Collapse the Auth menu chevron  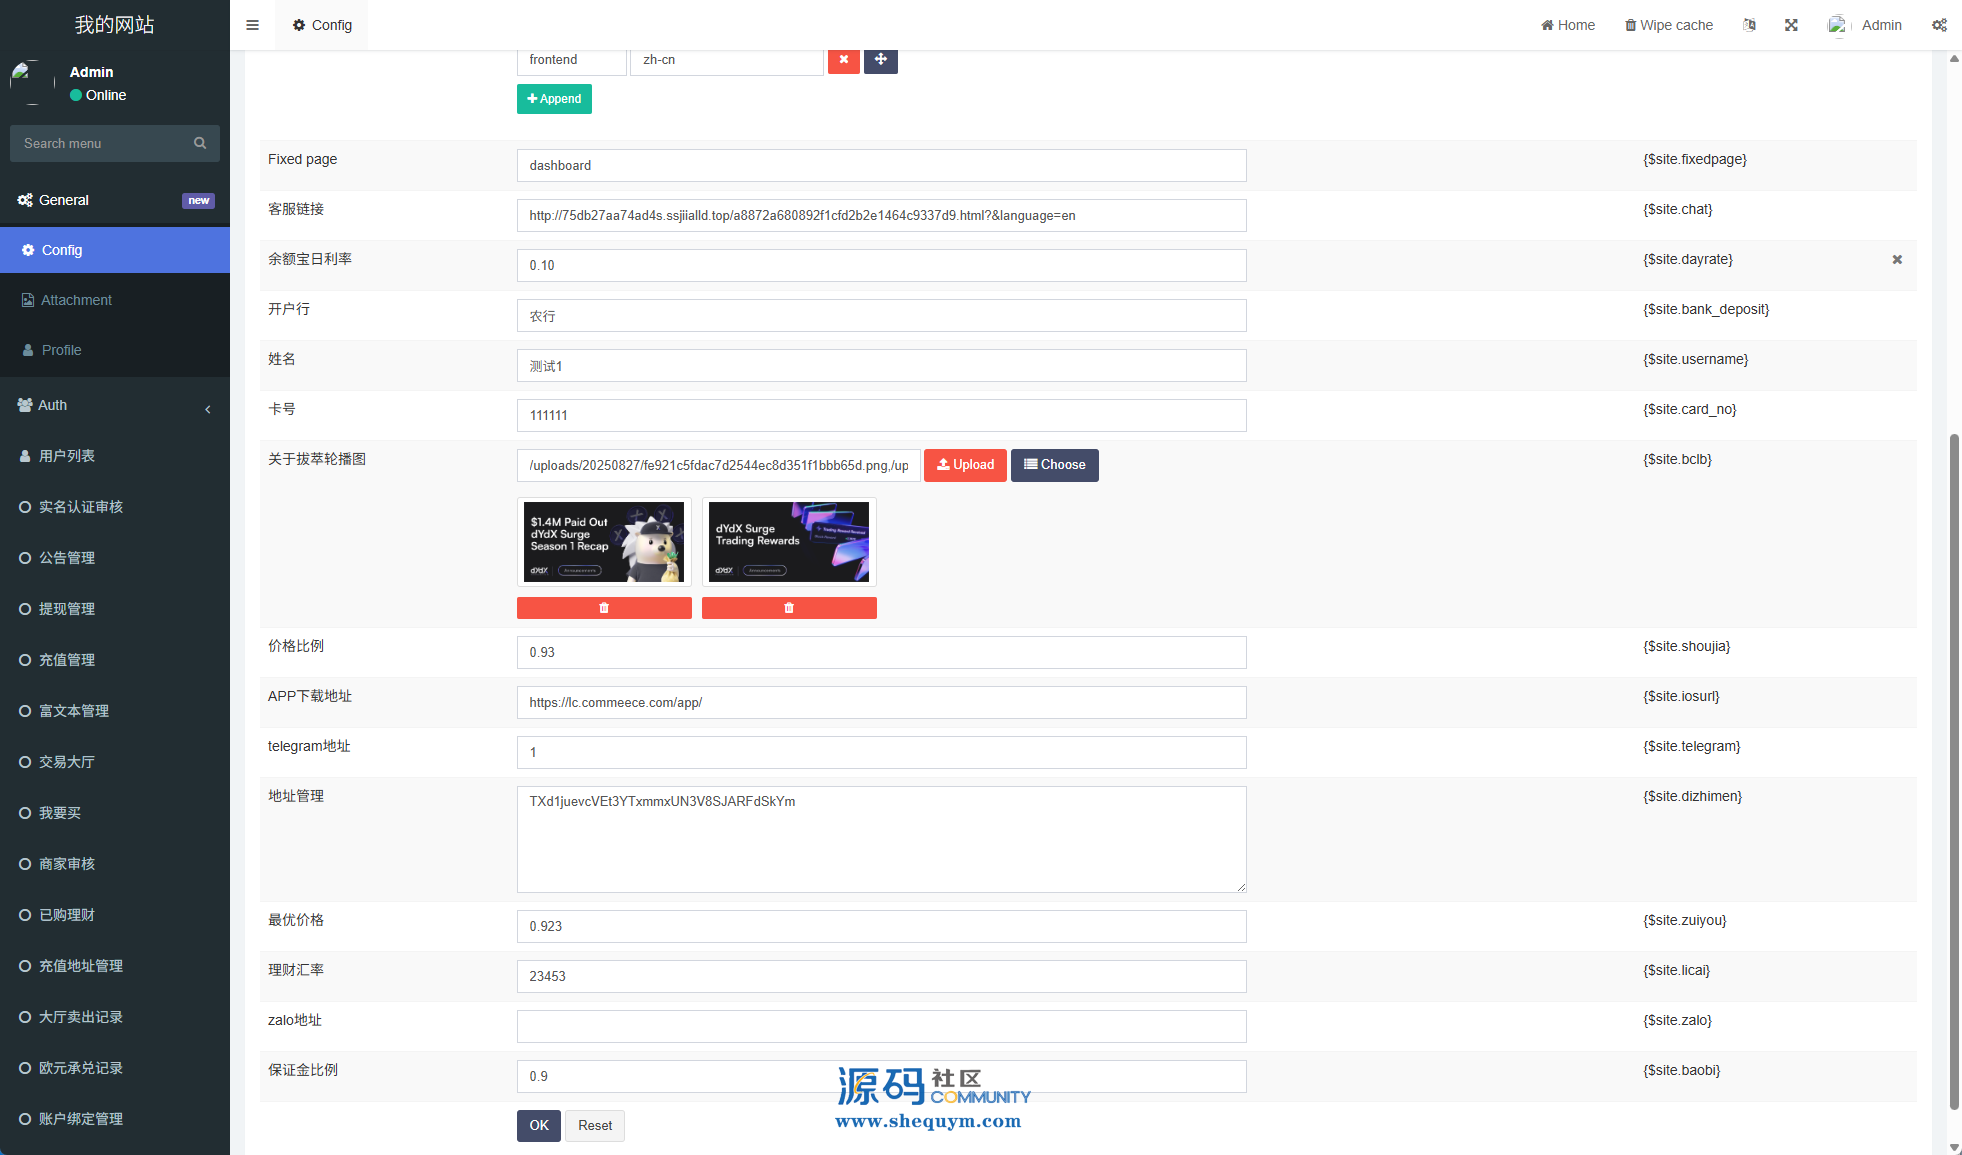[208, 408]
